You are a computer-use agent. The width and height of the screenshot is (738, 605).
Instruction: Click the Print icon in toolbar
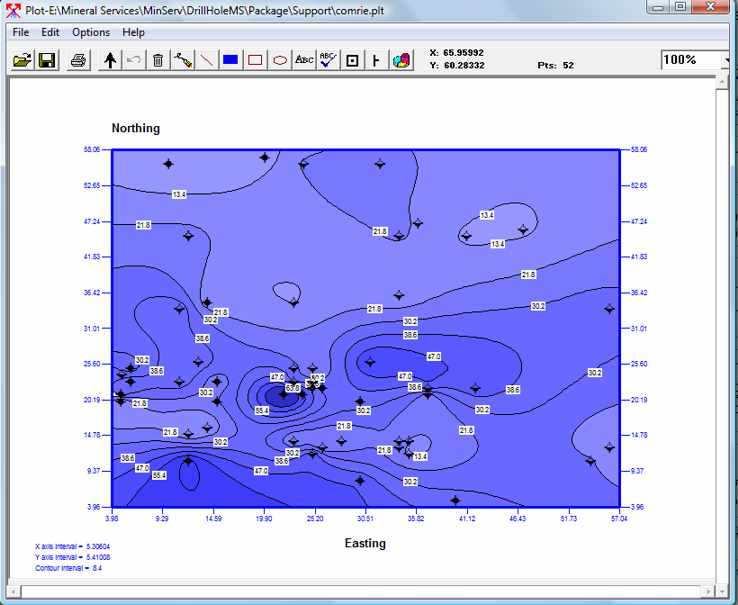[x=78, y=60]
